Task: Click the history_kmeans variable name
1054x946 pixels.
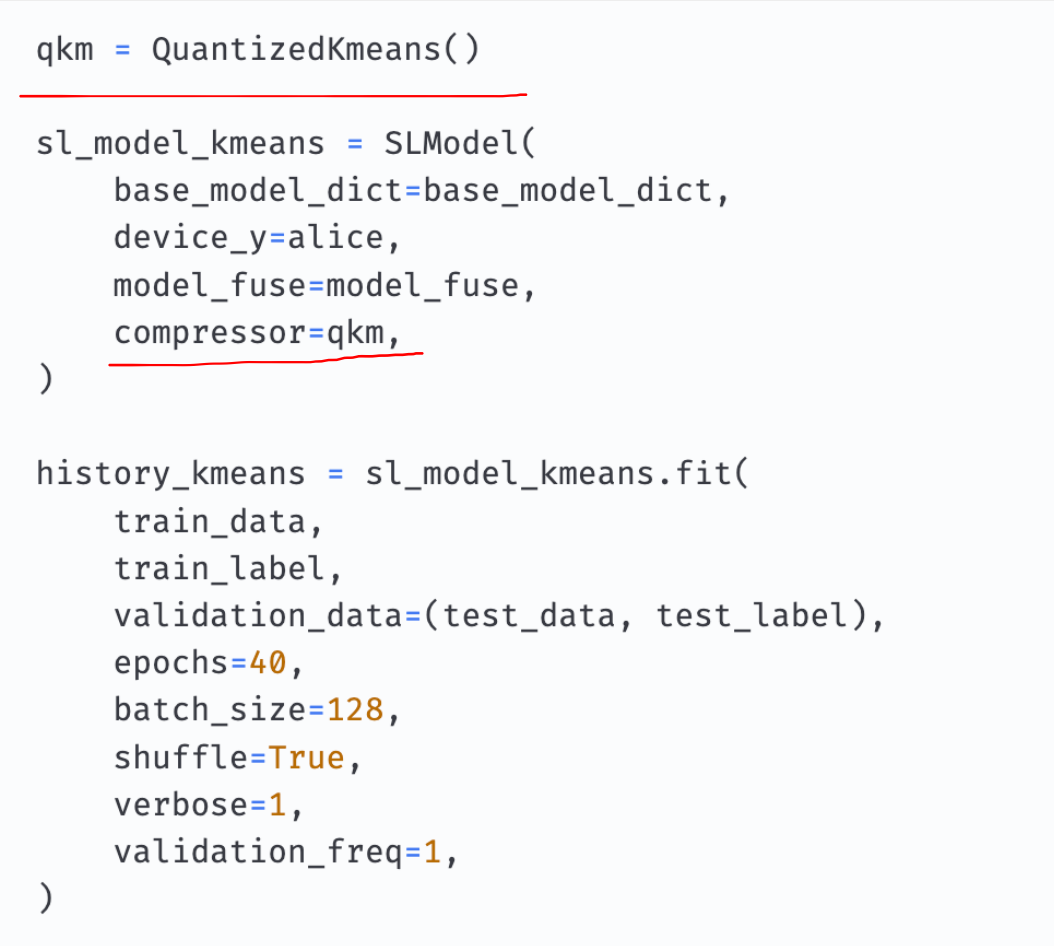Action: coord(170,473)
